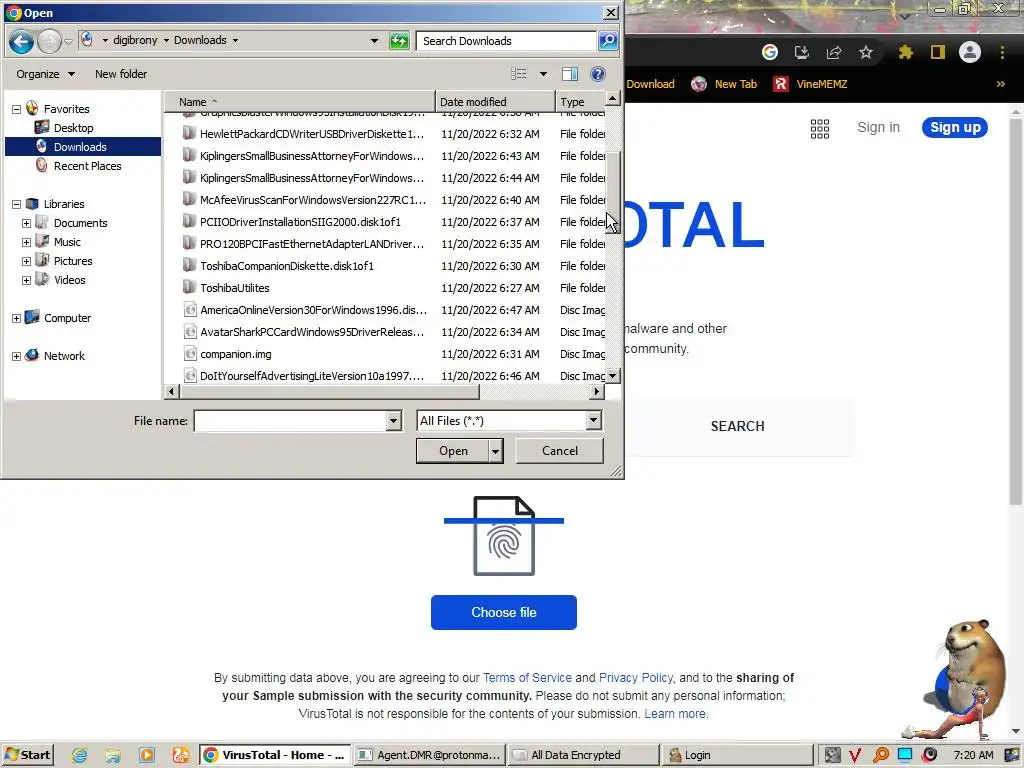Click the Choose file button

(504, 613)
